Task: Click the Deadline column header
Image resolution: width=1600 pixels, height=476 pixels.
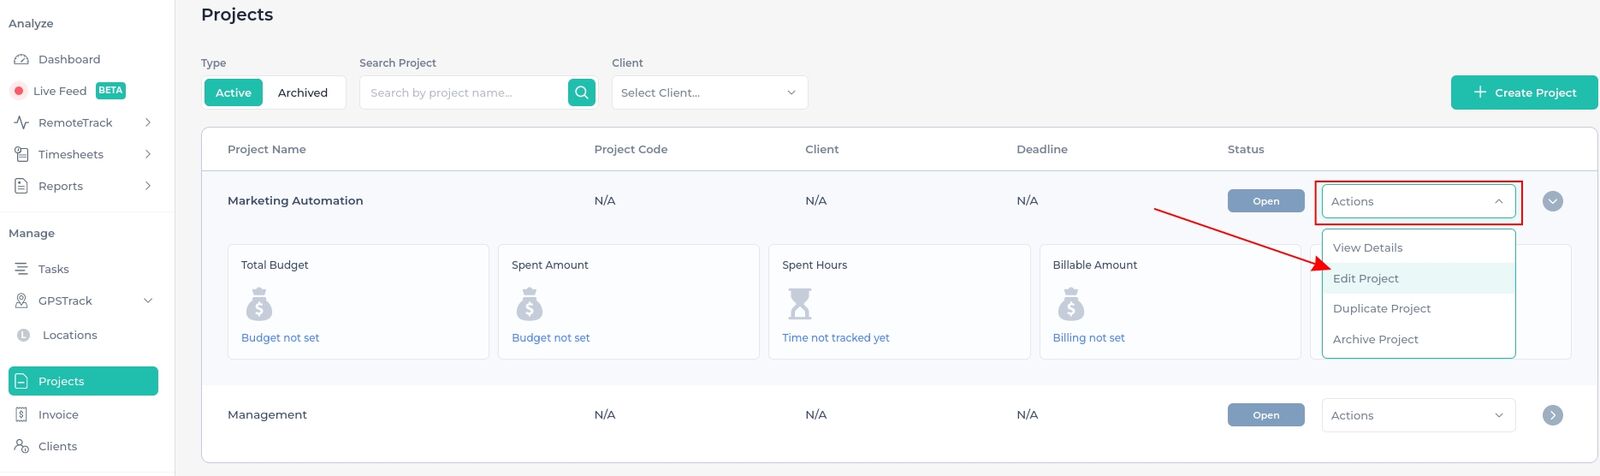Action: [x=1042, y=149]
